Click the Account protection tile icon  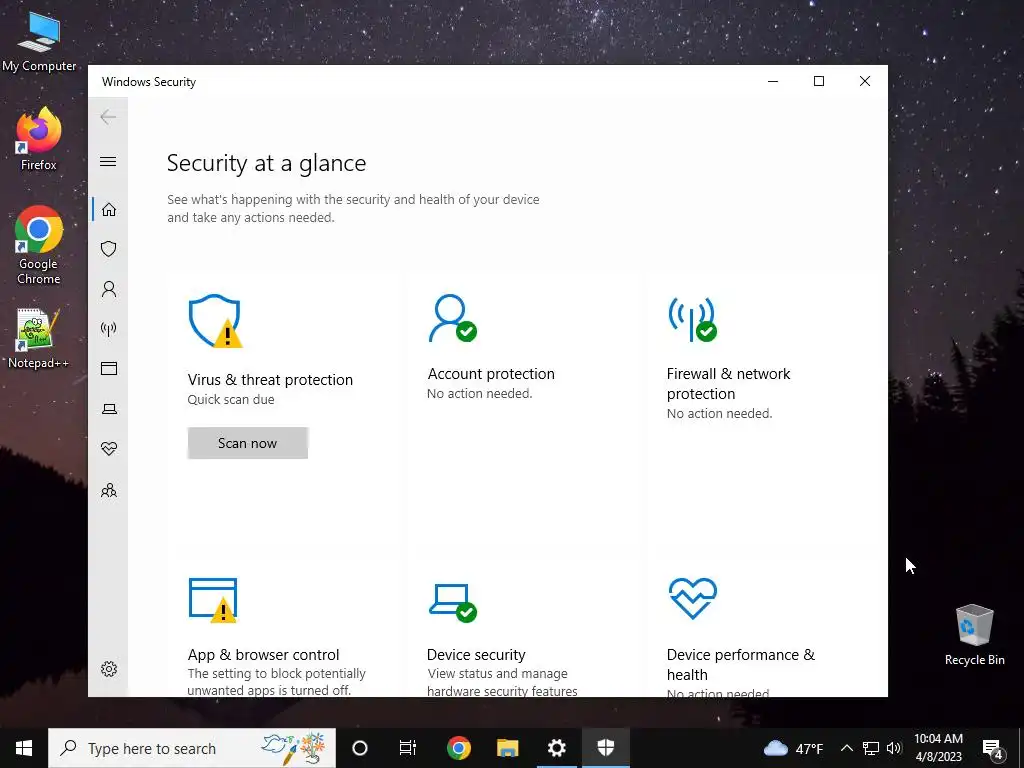pos(453,319)
